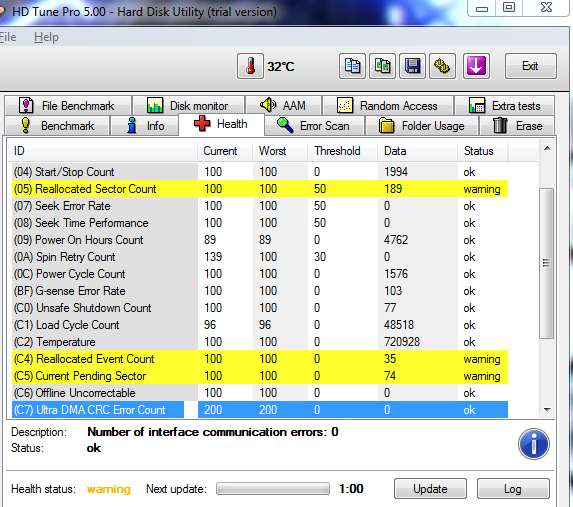Copy info to clipboard icon
573x507 pixels.
[352, 66]
